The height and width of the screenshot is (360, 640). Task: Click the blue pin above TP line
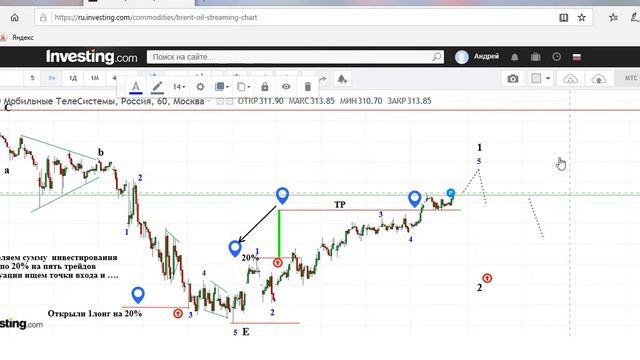[x=282, y=196]
